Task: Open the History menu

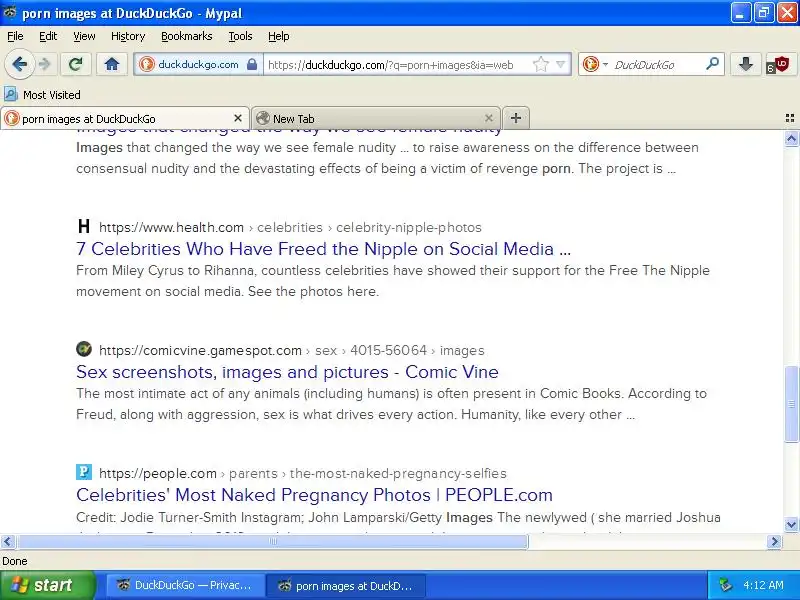Action: click(128, 36)
